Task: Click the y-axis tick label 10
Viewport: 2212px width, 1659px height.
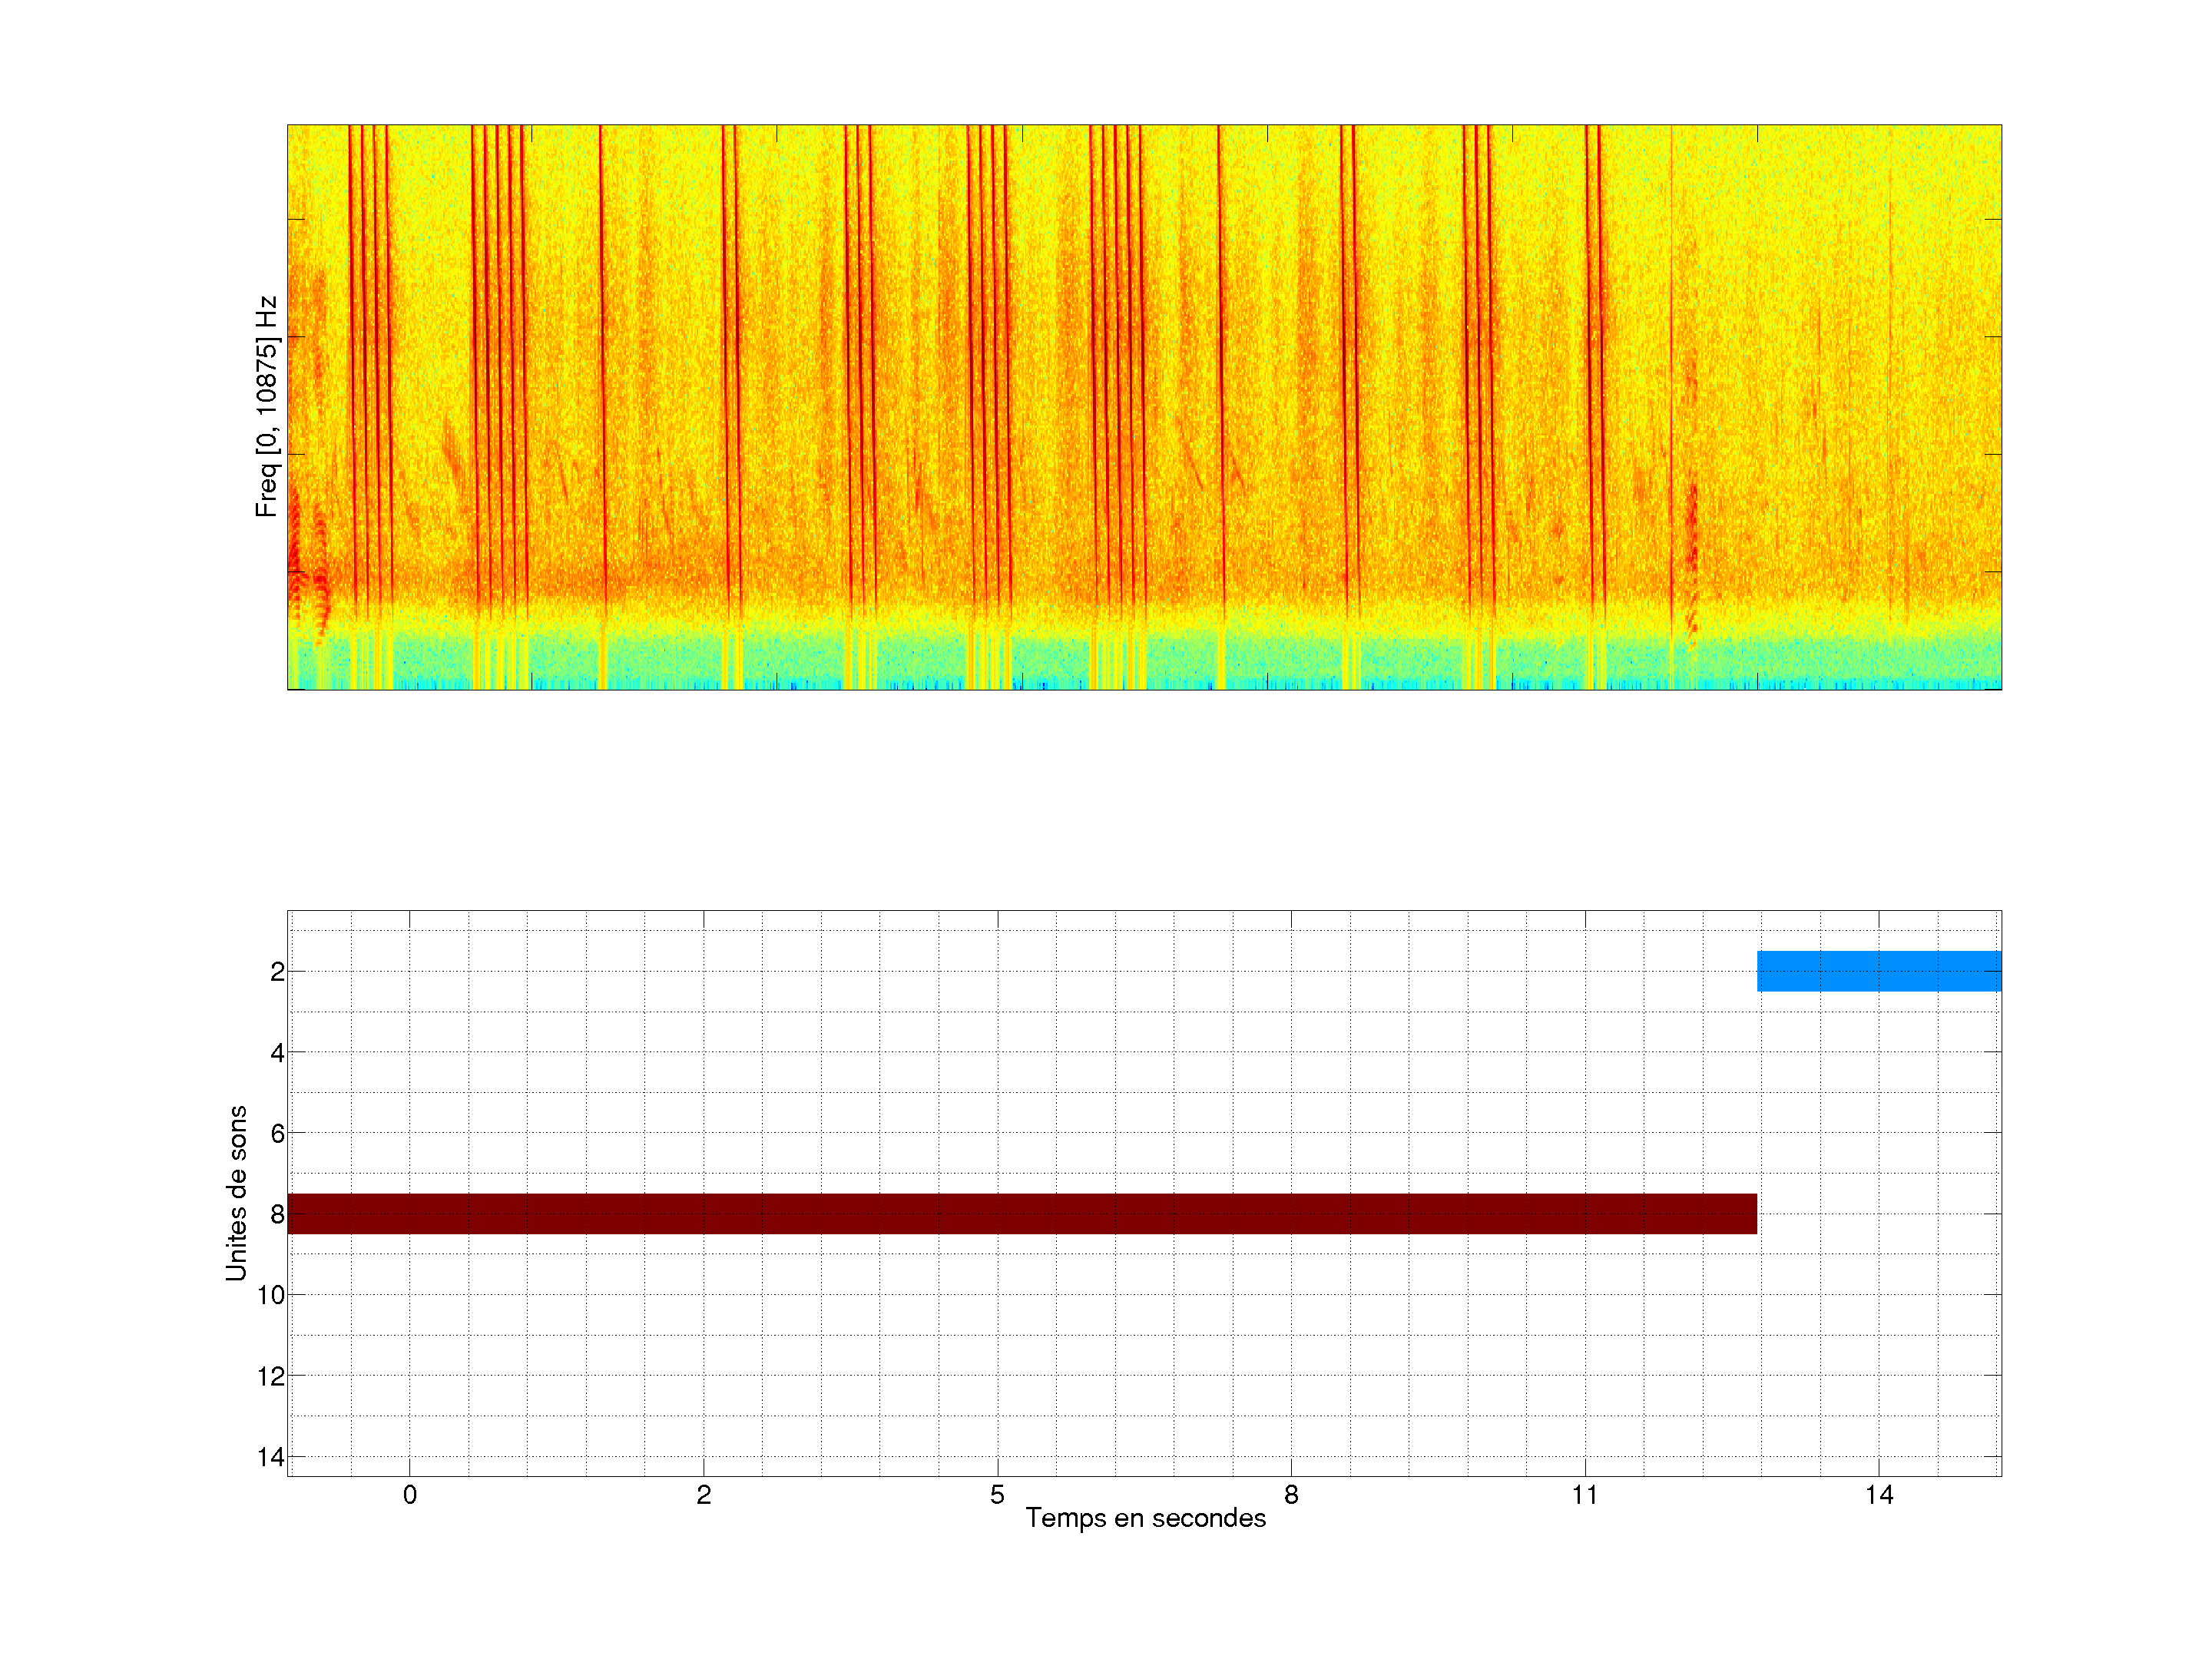Action: pos(271,1295)
